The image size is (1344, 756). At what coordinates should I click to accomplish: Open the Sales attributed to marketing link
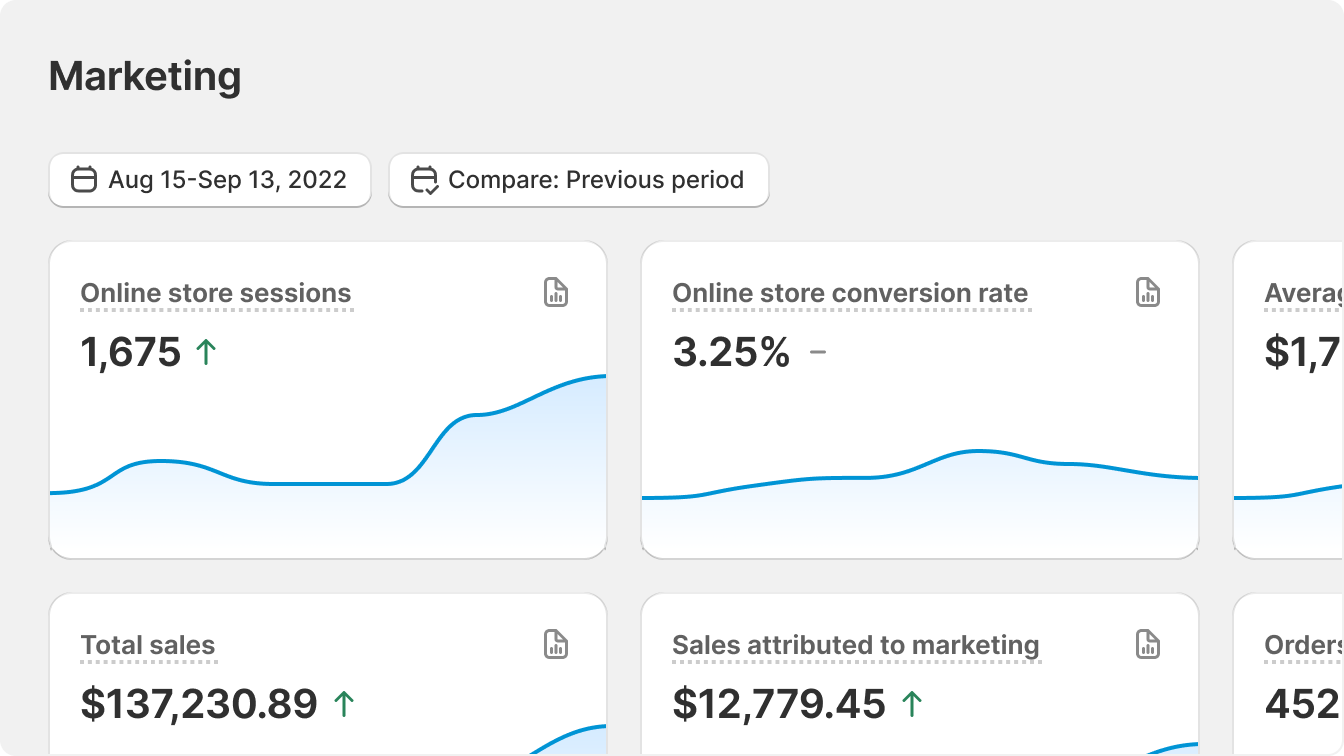pos(856,645)
